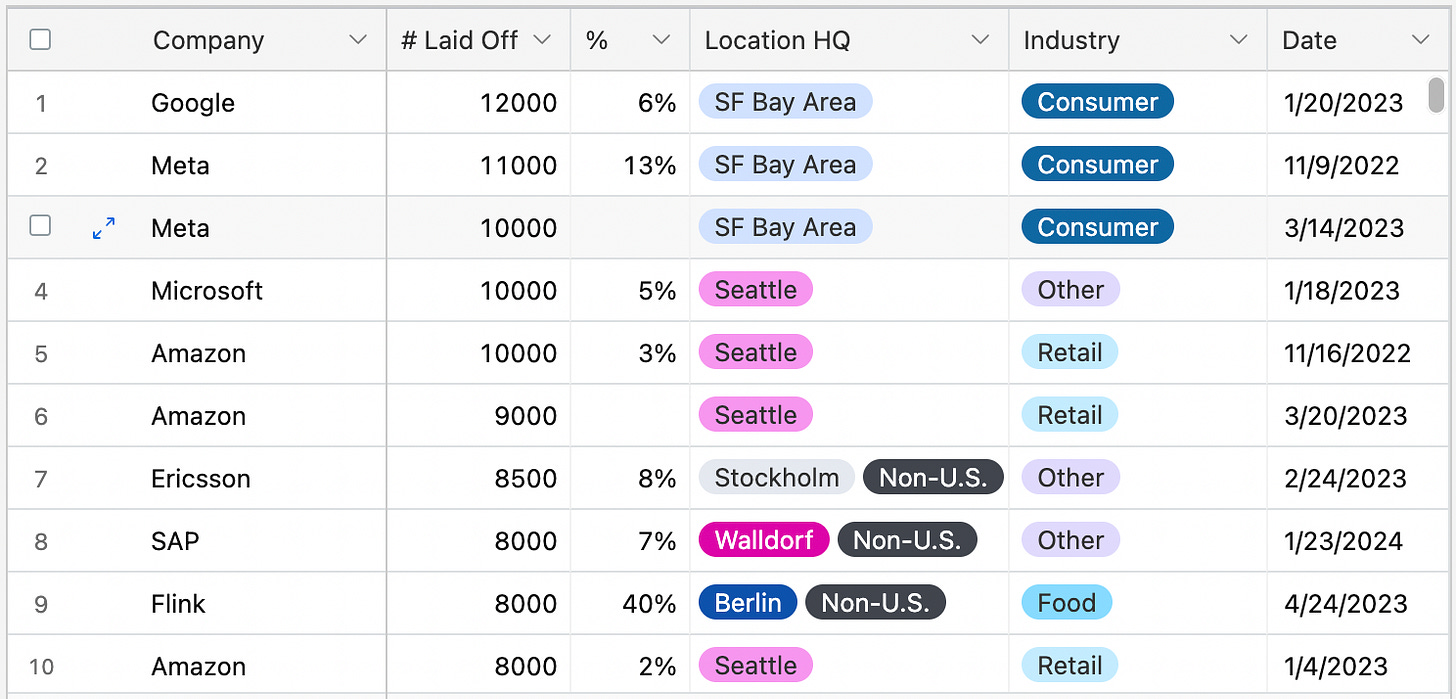Screen dimensions: 1456x699
Task: Select row number 10
Action: point(41,667)
